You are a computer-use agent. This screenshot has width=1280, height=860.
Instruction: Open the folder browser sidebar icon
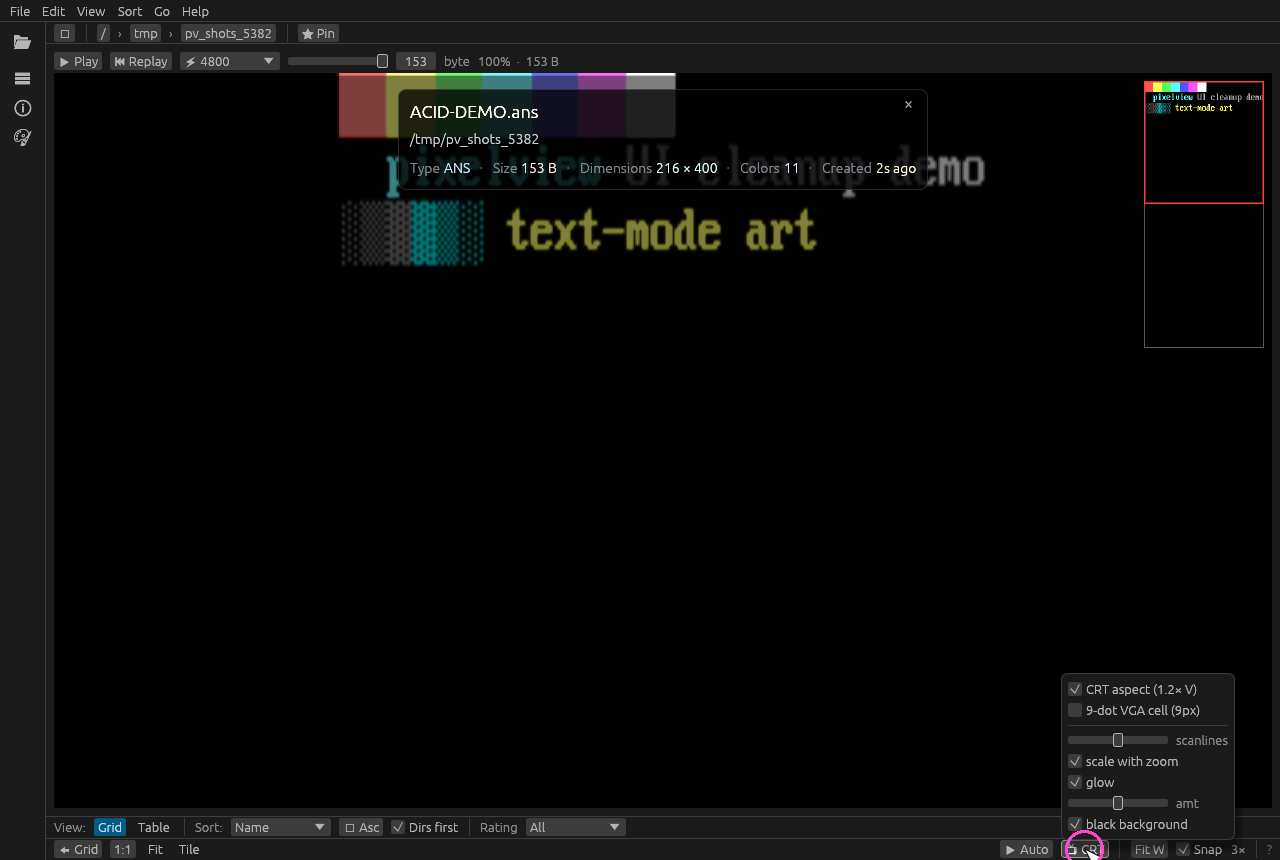(22, 42)
